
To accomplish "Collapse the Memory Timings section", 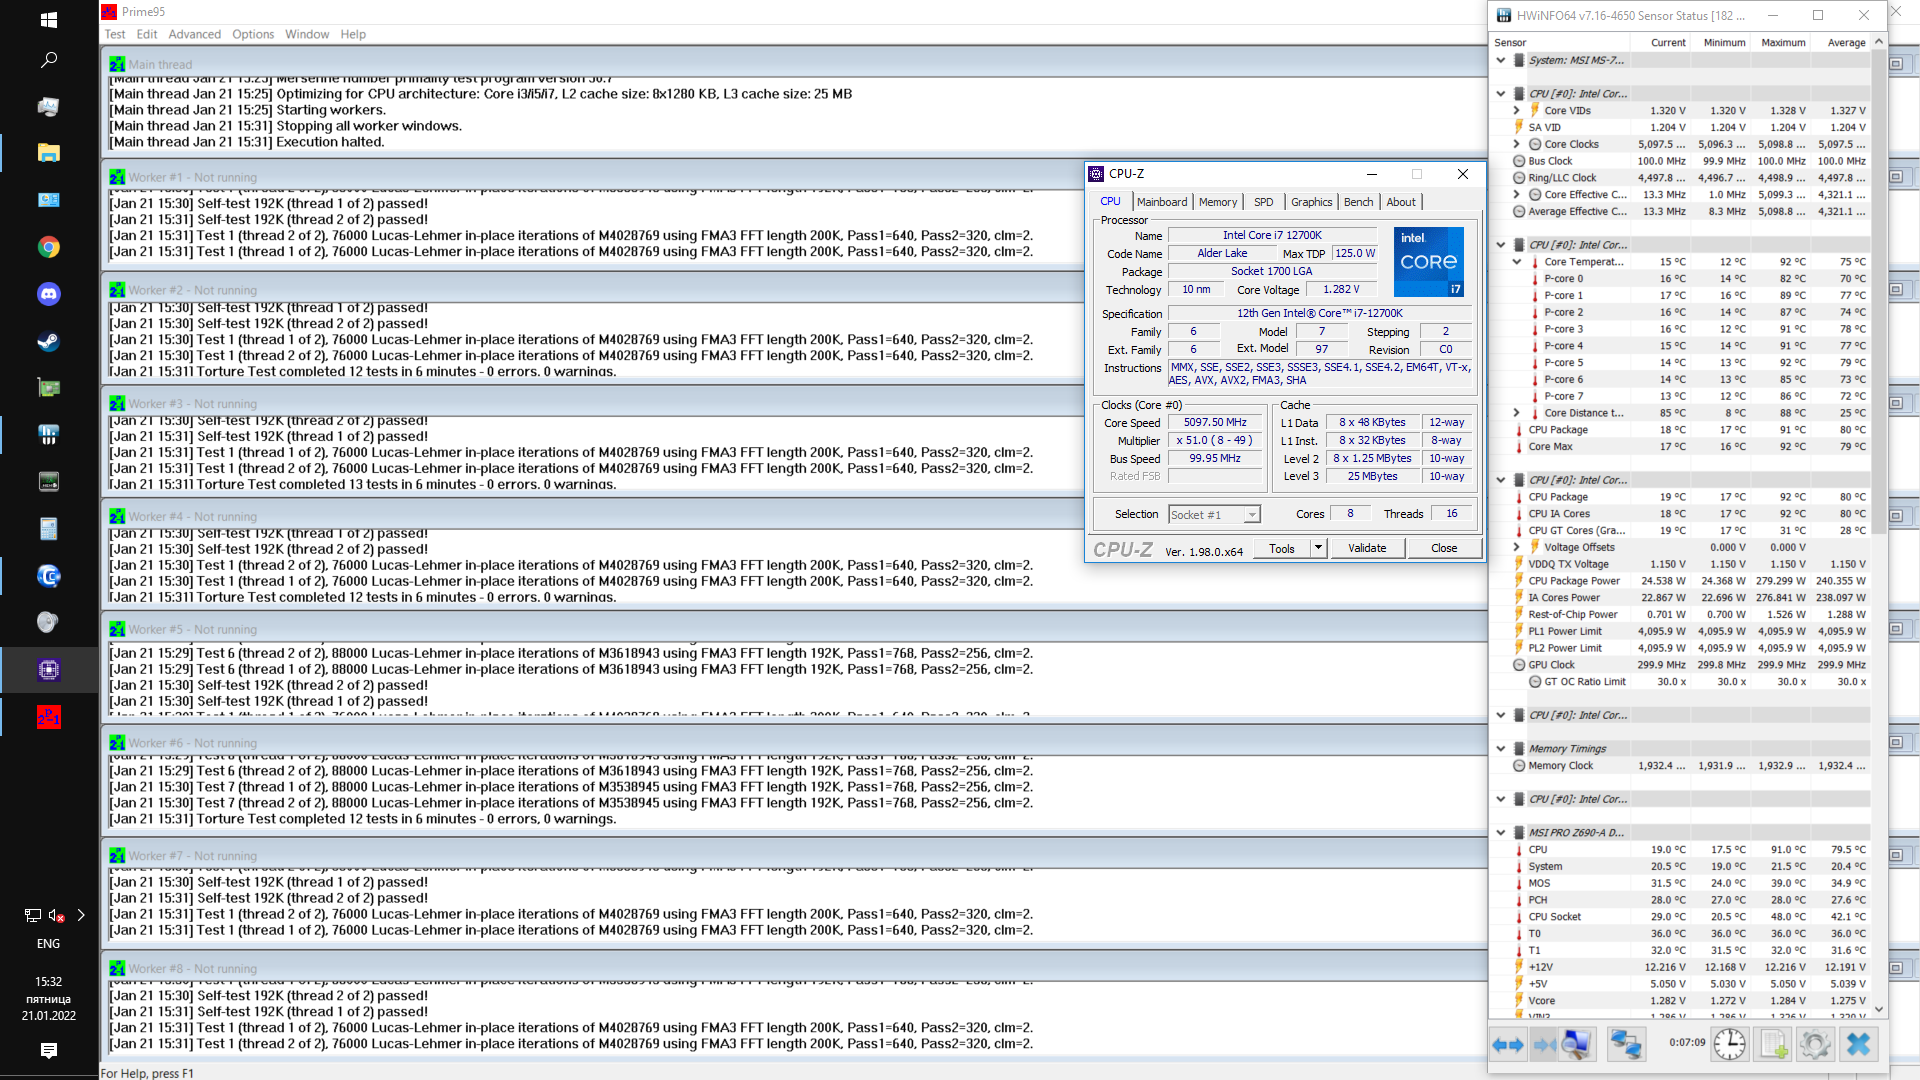I will click(x=1501, y=749).
